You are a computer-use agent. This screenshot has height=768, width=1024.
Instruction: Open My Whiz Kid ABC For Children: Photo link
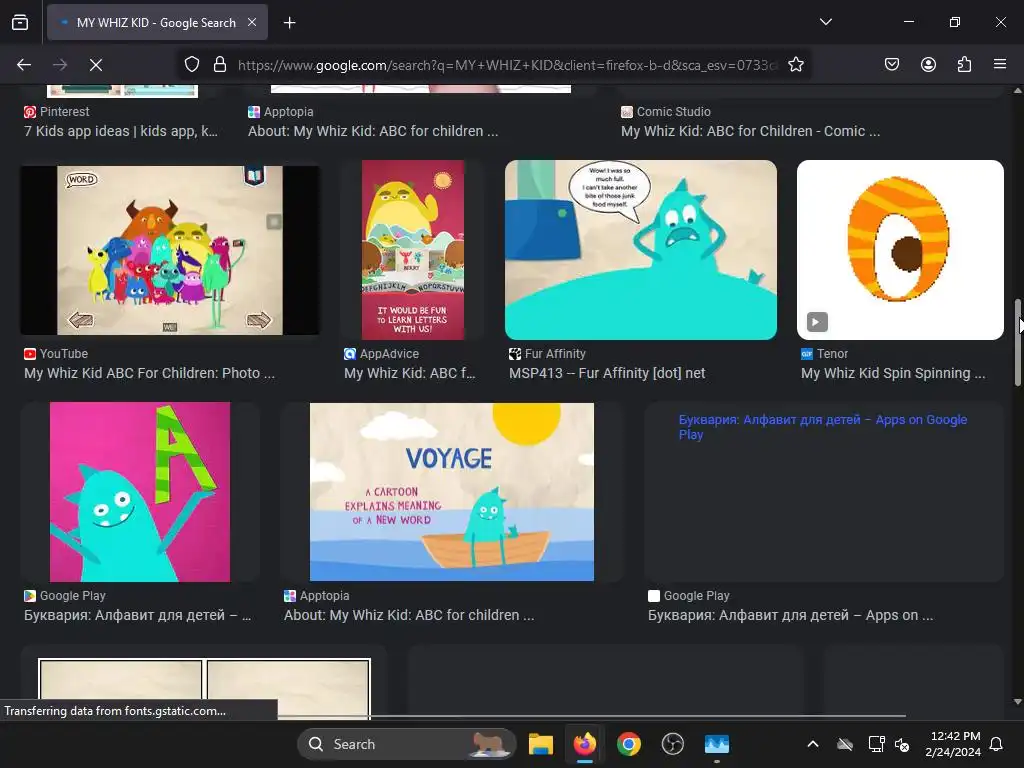(150, 374)
